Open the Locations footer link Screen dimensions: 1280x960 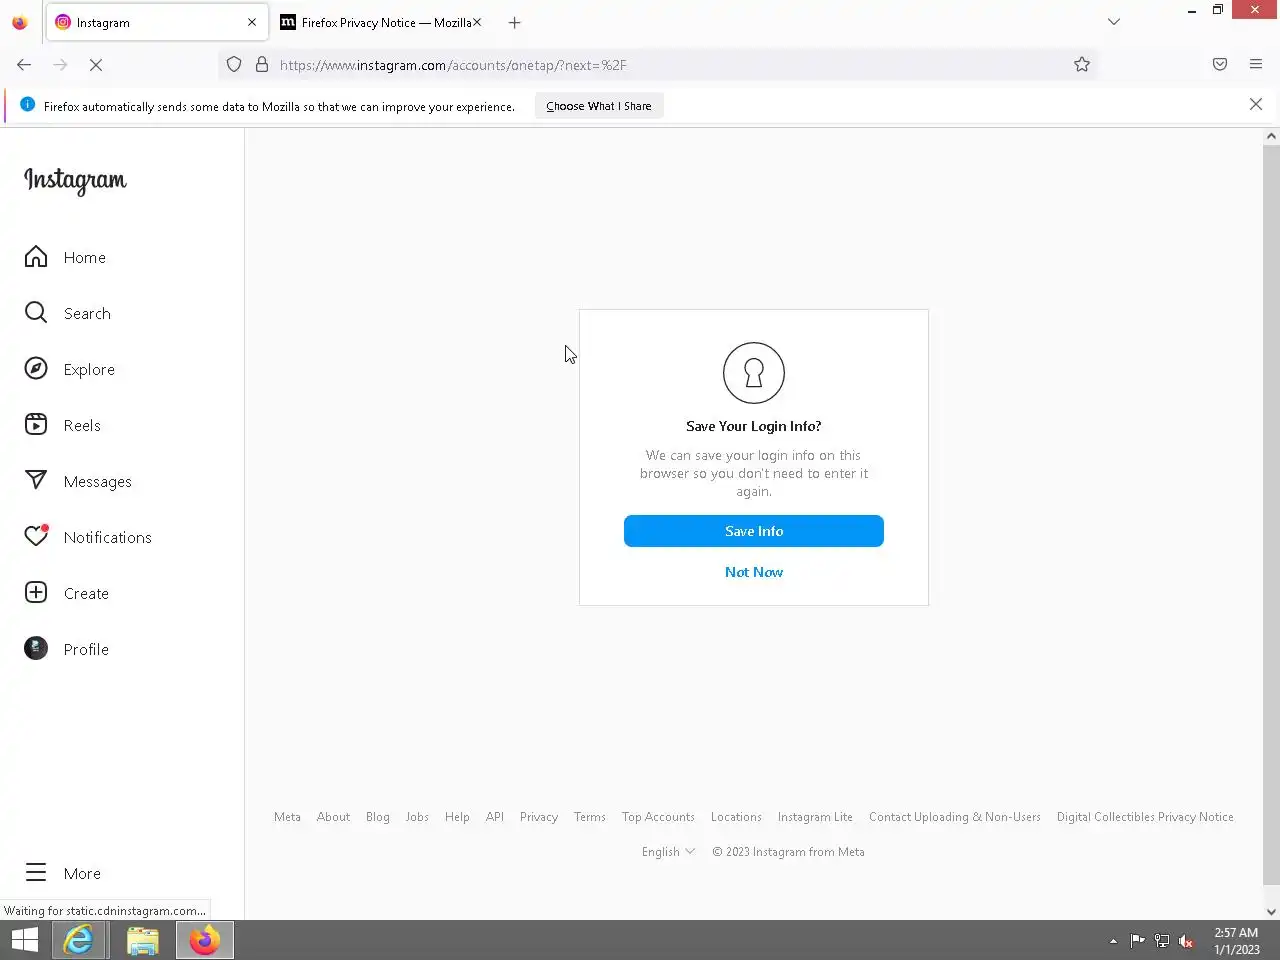[736, 817]
